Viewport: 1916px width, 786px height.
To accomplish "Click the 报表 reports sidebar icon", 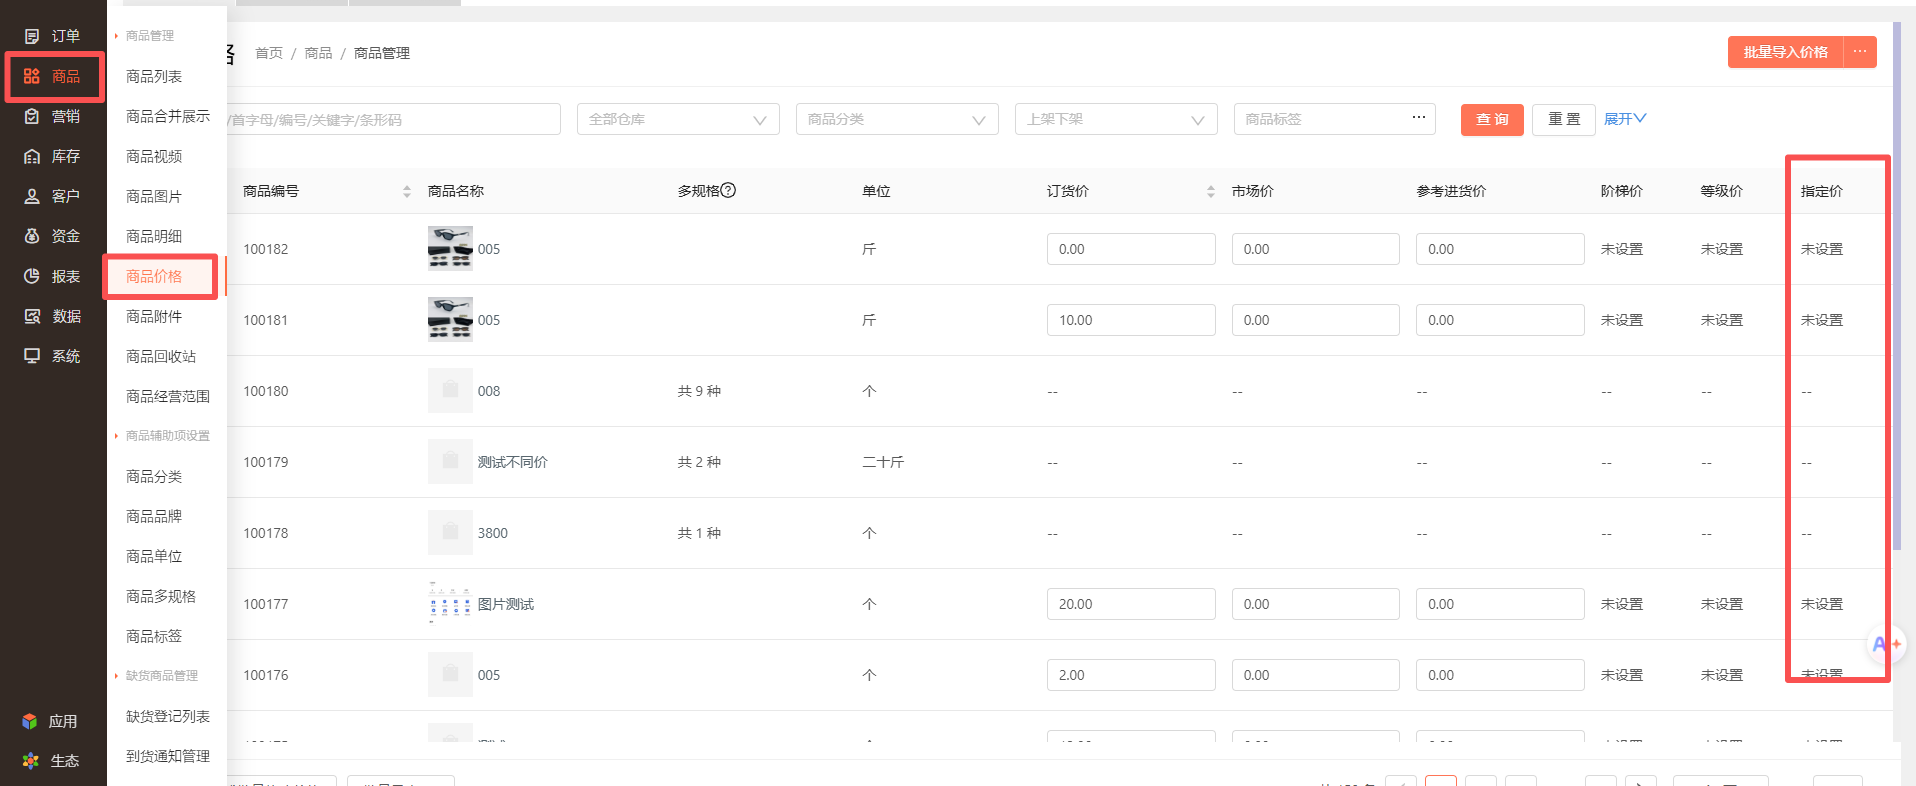I will [x=32, y=276].
